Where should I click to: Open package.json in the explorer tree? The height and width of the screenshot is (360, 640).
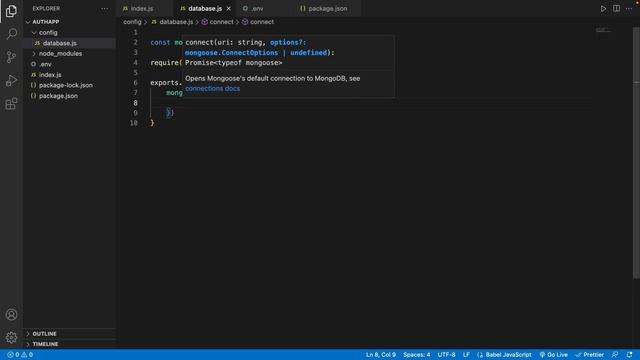tap(69, 96)
